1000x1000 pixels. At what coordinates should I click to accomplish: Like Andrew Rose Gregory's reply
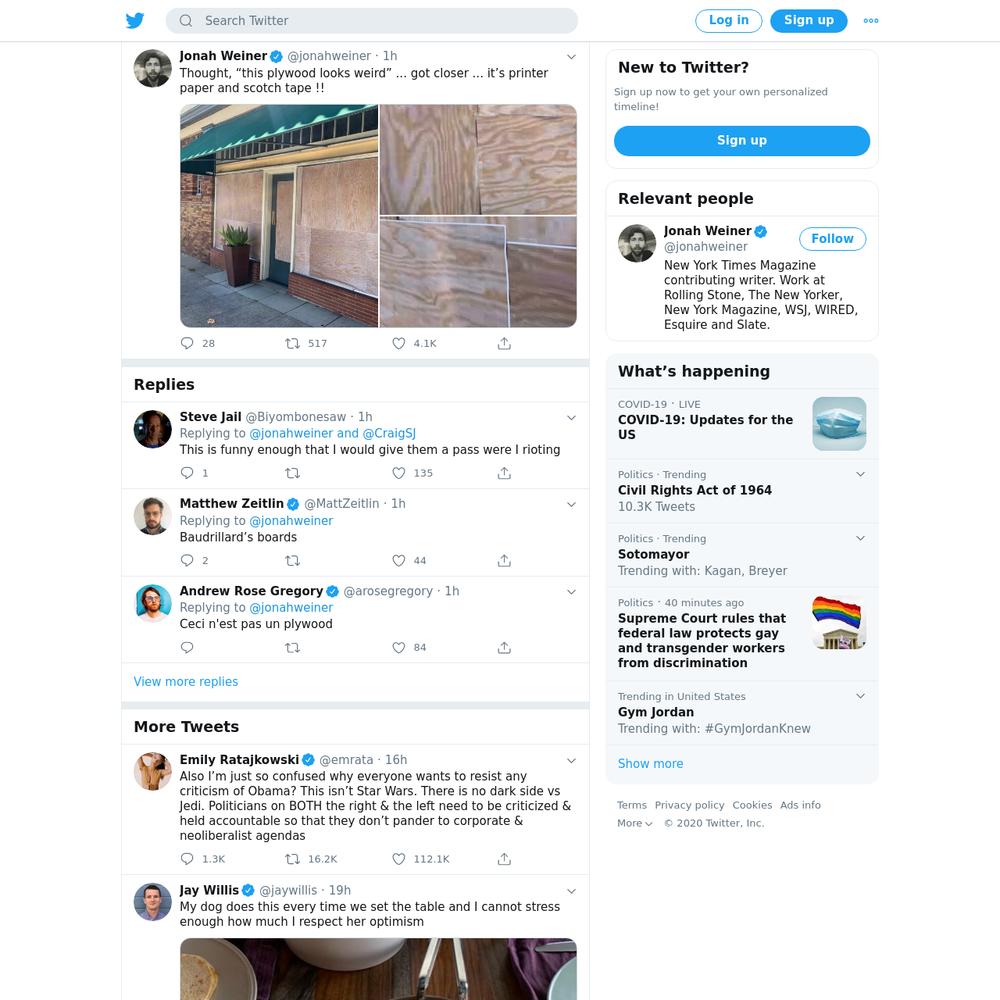coord(399,647)
